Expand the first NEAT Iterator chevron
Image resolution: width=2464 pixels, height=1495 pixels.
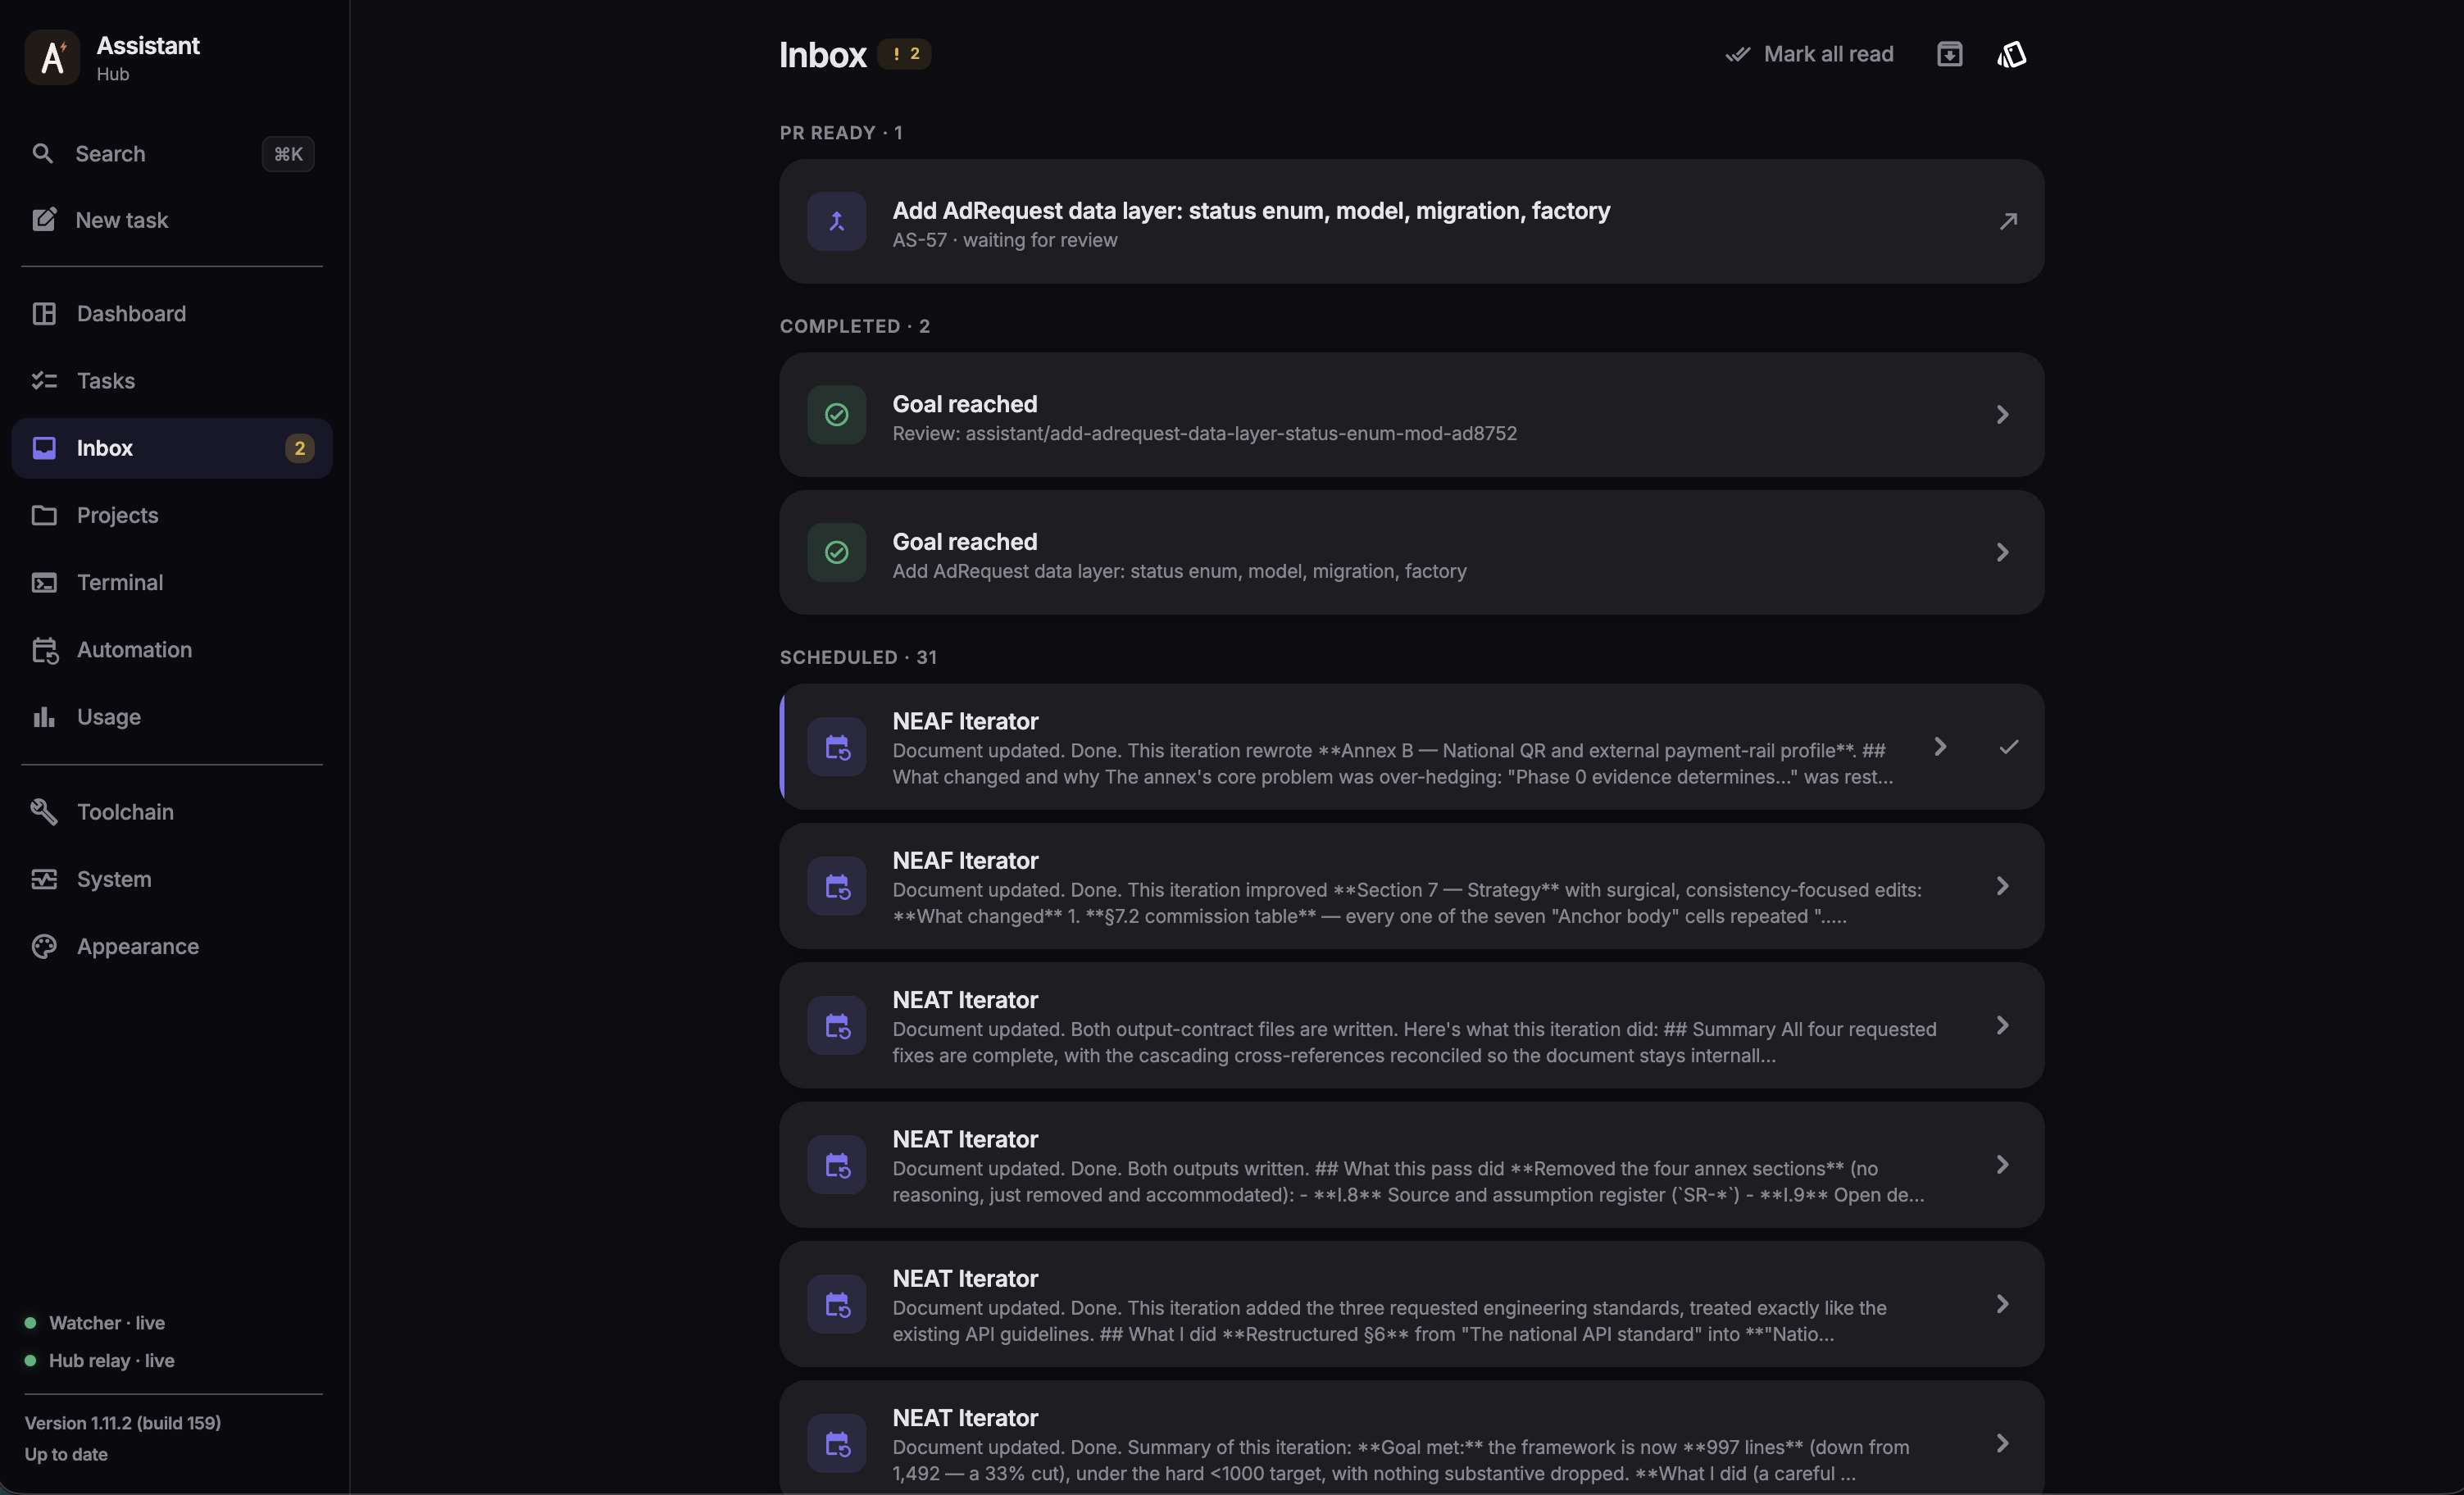coord(2002,1025)
